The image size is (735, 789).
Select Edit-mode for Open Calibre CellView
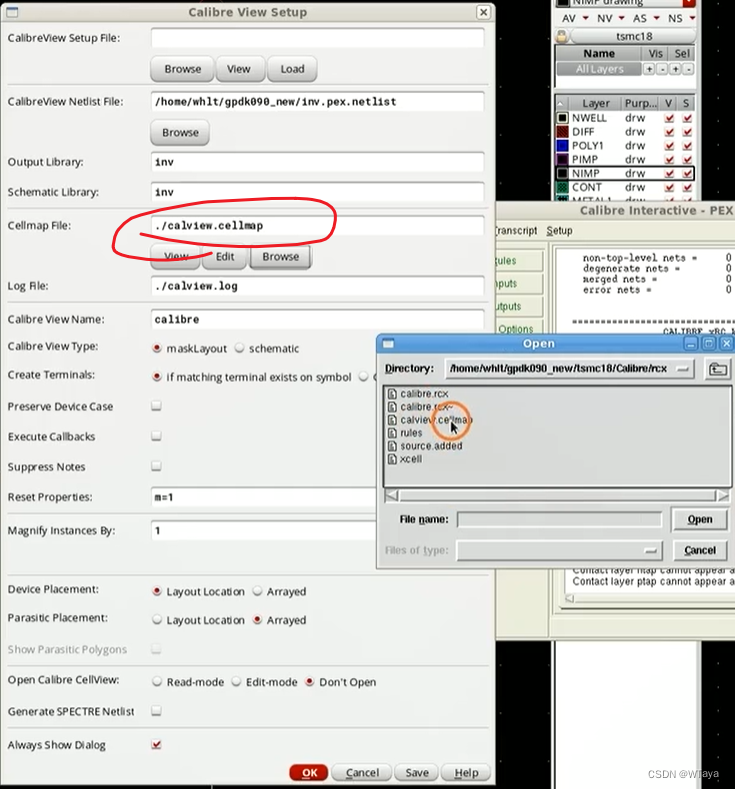[x=236, y=681]
